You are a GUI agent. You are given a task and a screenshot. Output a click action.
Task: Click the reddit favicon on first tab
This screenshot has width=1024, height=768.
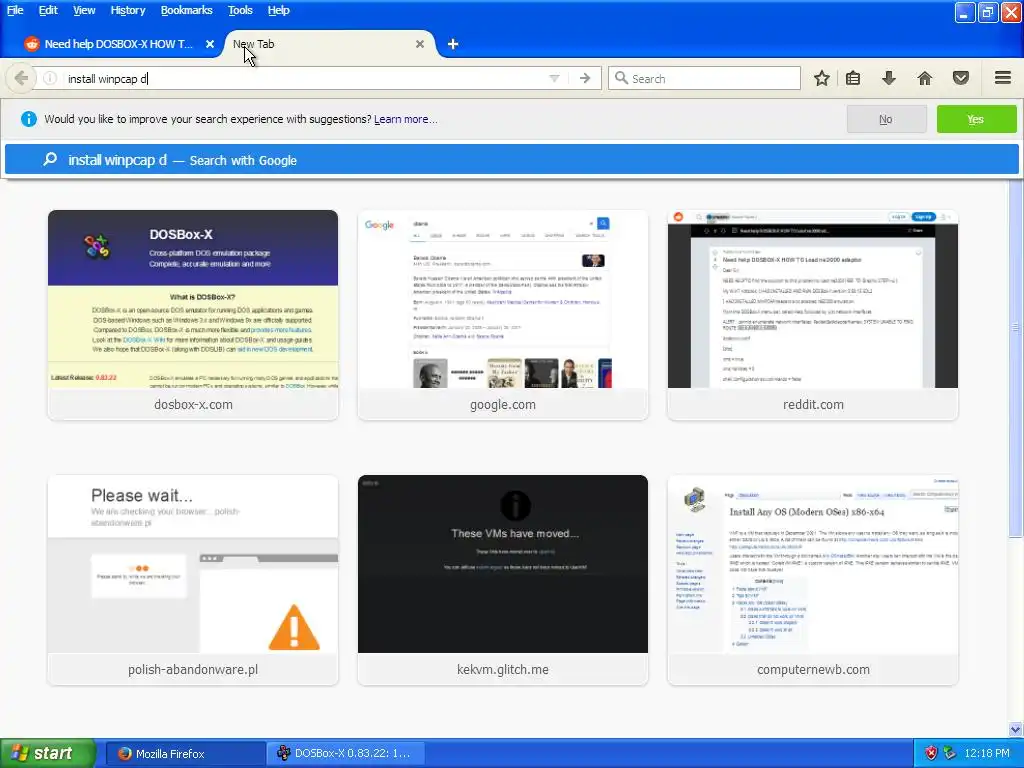31,44
